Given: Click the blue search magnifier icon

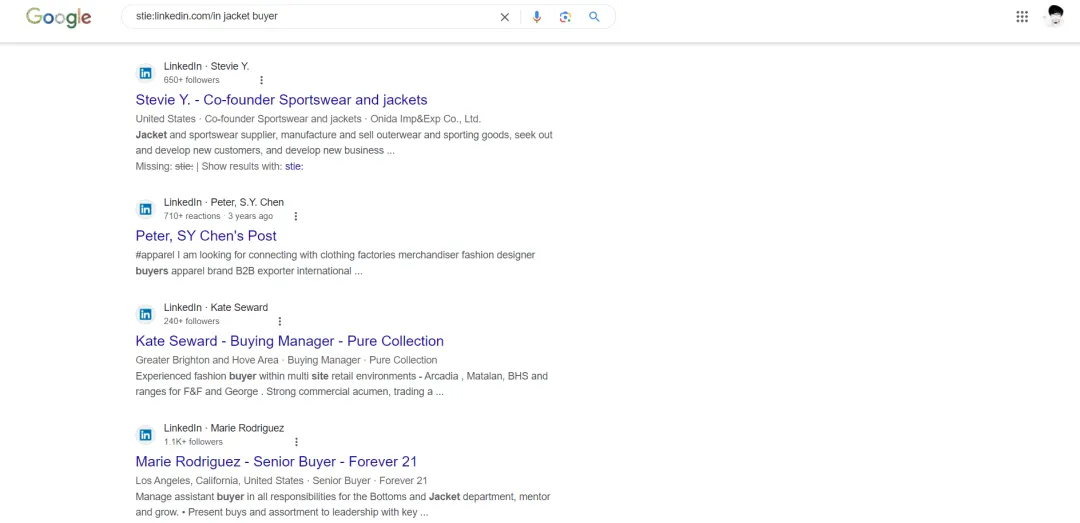Looking at the screenshot, I should tap(594, 17).
